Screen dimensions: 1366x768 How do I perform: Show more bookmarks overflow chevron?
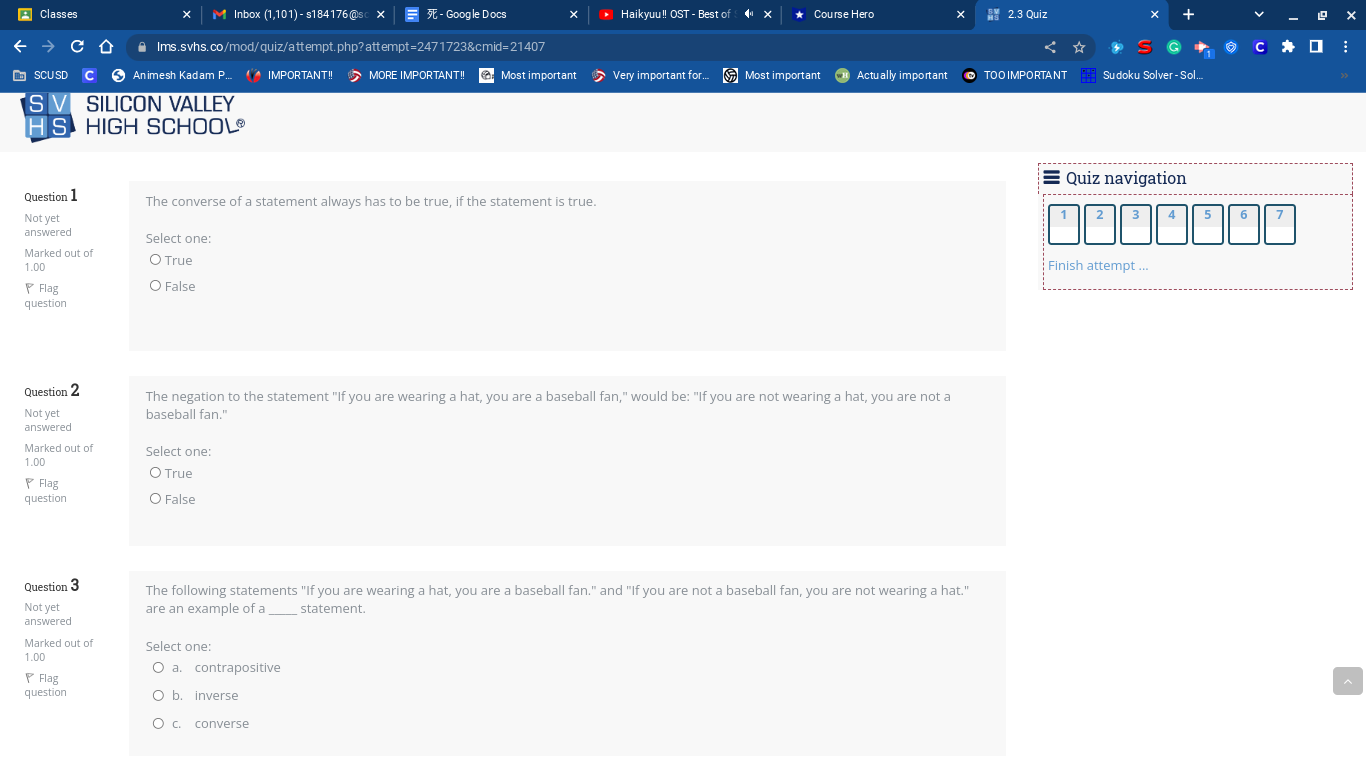pos(1344,75)
